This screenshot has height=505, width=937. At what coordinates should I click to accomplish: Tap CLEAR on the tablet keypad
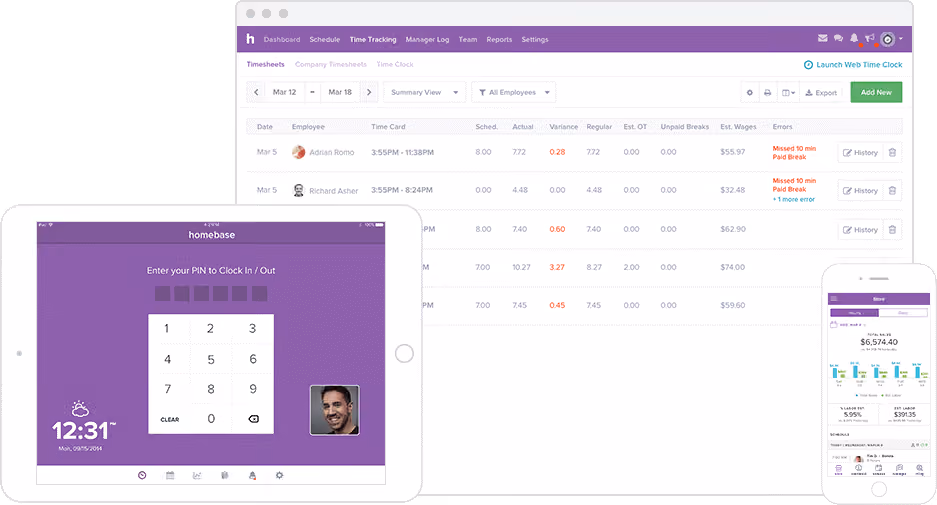pyautogui.click(x=170, y=420)
